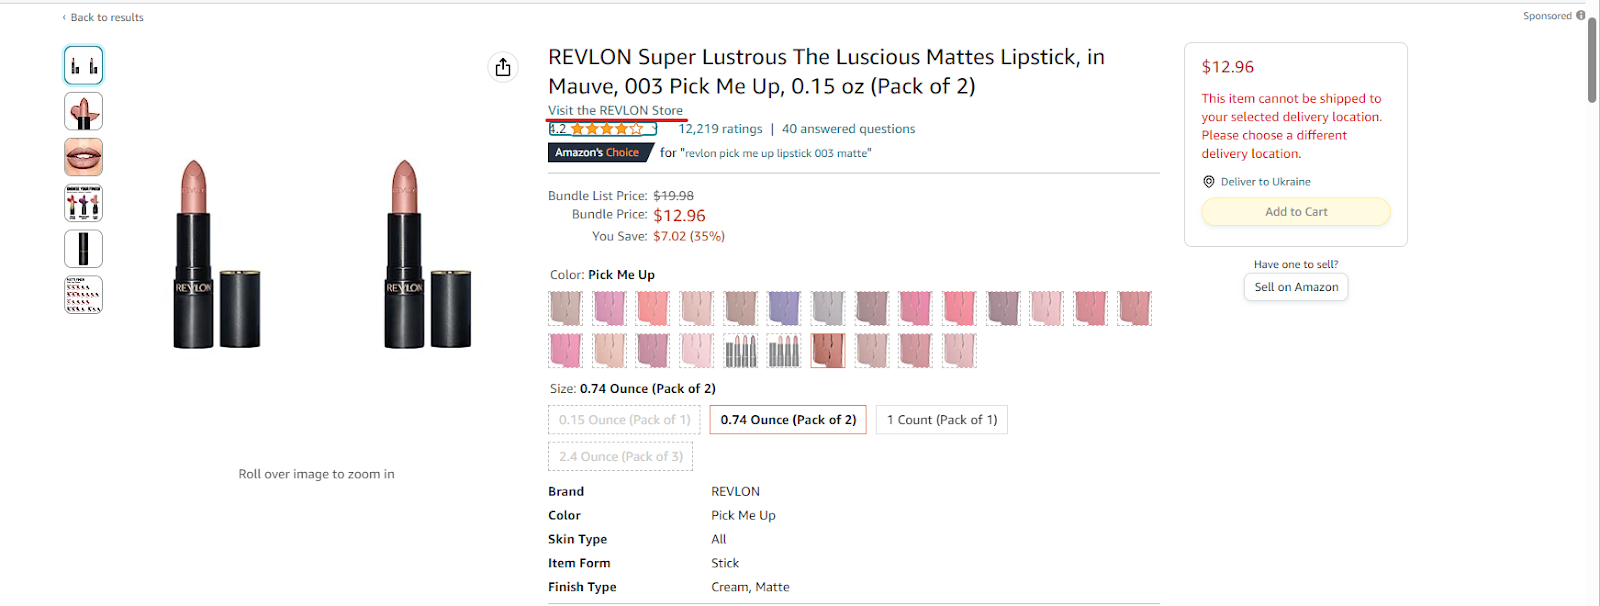Show the lips close-up thumbnail image
The image size is (1600, 606).
[84, 157]
